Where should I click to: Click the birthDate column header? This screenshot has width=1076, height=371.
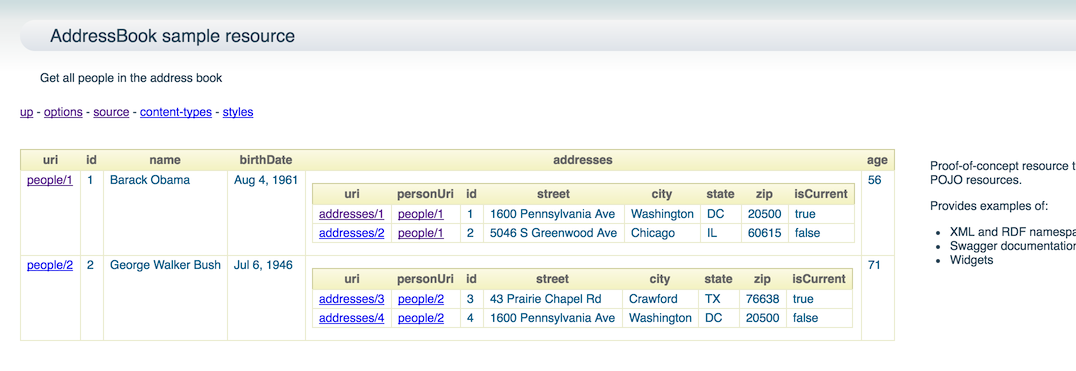[266, 160]
